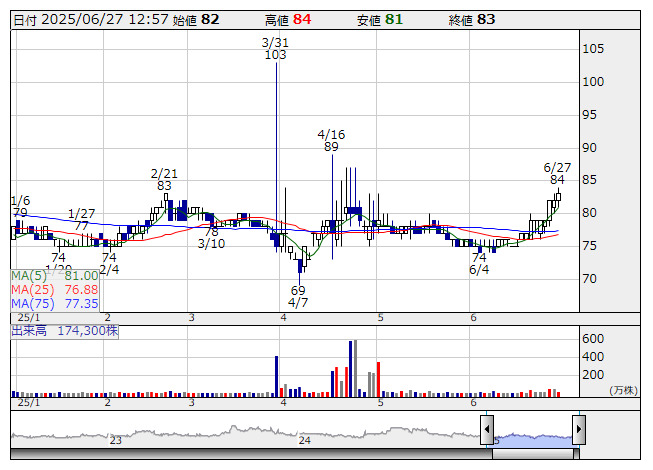Click the 2/21 high marker 83
Viewport: 653px width, 470px height.
(164, 185)
